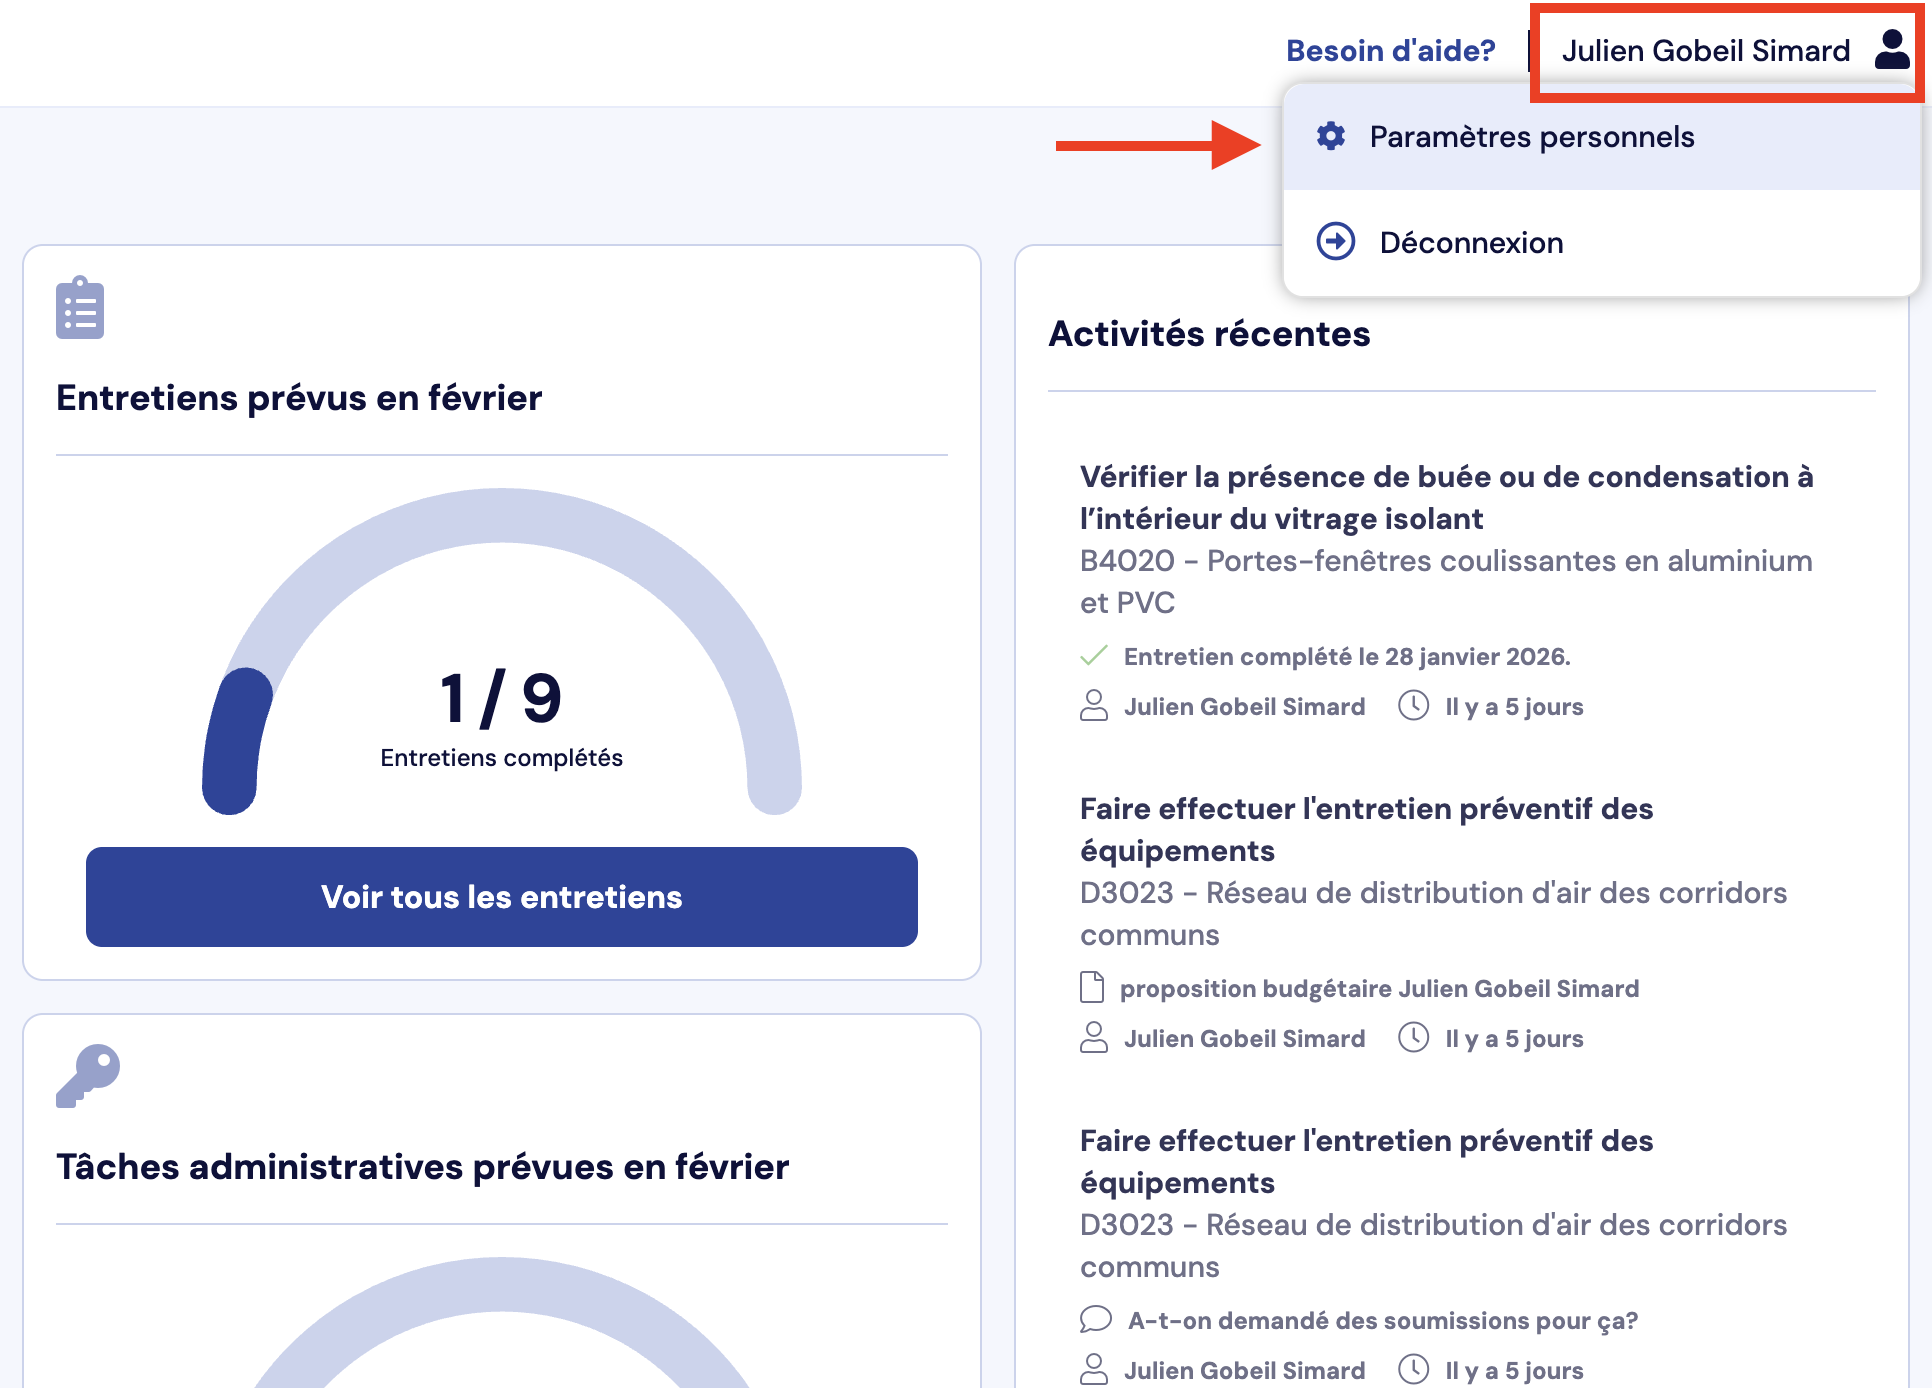The width and height of the screenshot is (1932, 1388).
Task: Click the person icon in the second activity
Action: tap(1094, 1038)
